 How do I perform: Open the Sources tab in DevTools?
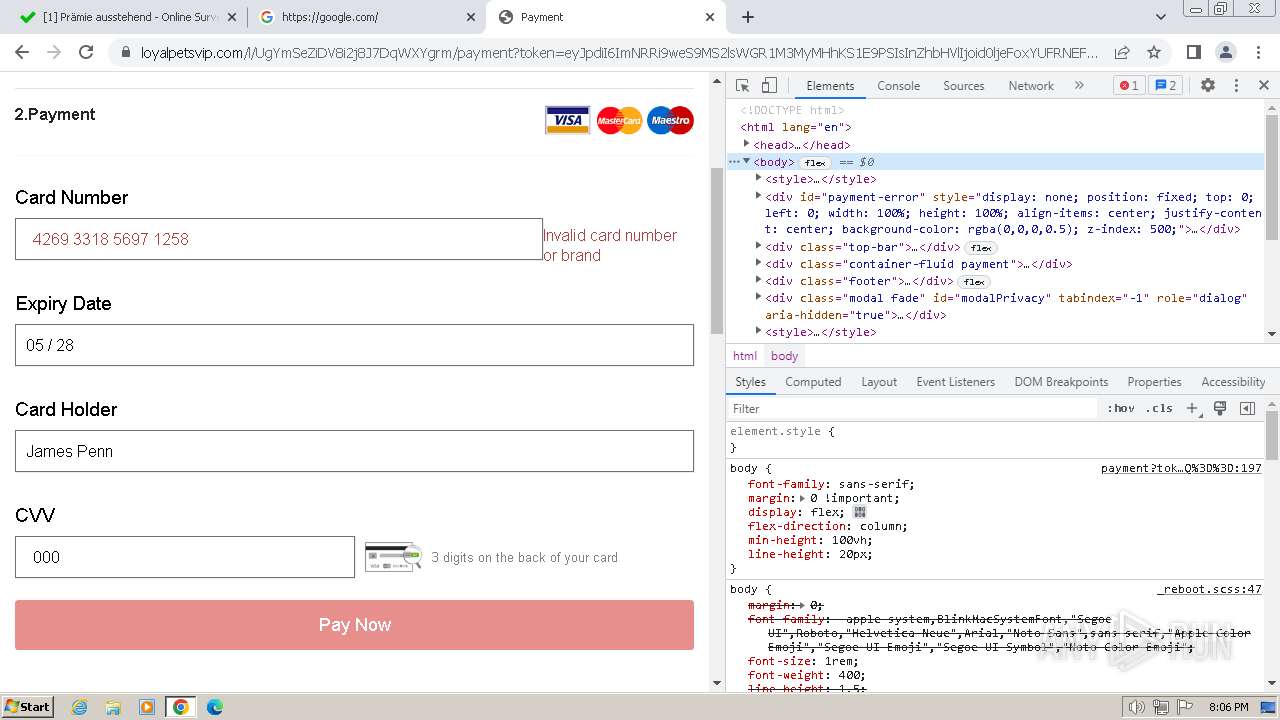pyautogui.click(x=963, y=86)
